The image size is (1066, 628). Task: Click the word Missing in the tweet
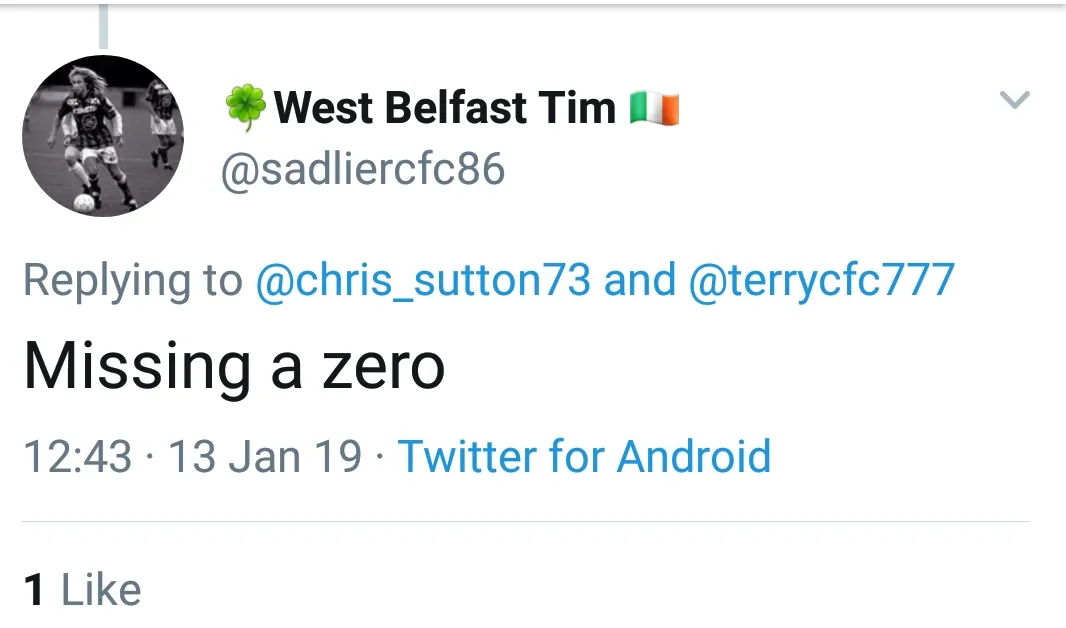[x=137, y=366]
